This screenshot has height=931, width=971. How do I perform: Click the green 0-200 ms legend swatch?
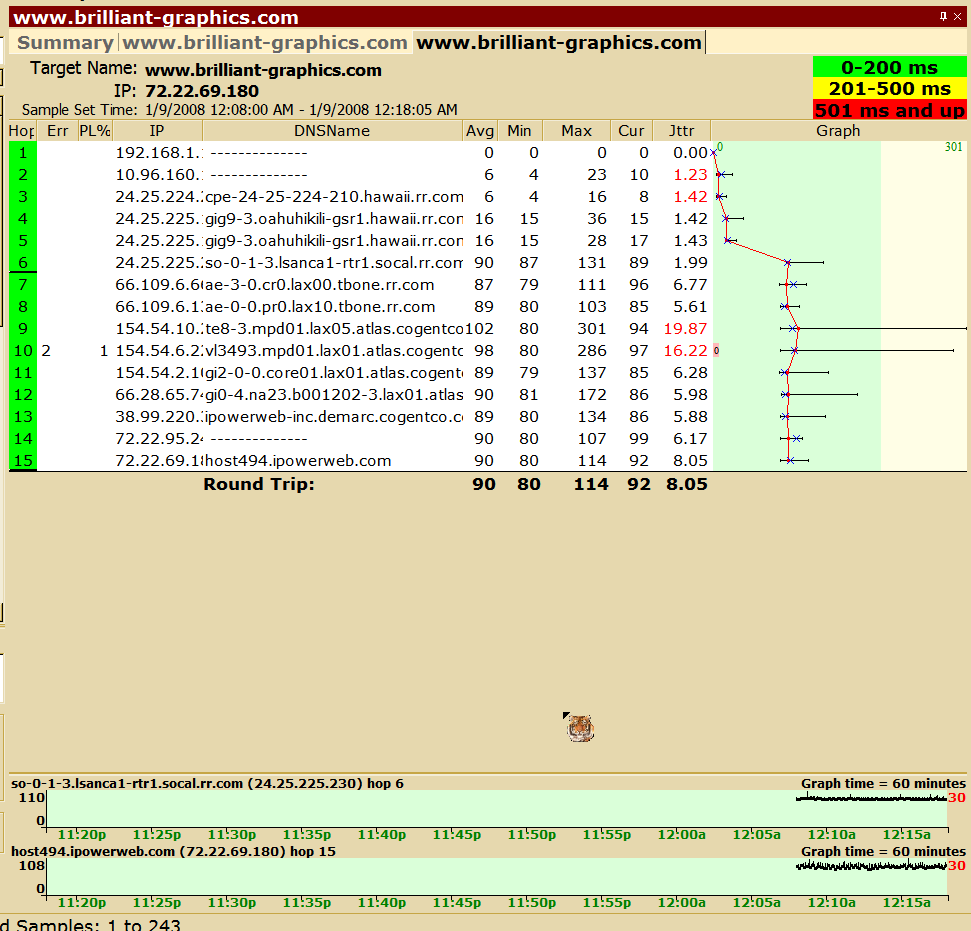(x=889, y=67)
